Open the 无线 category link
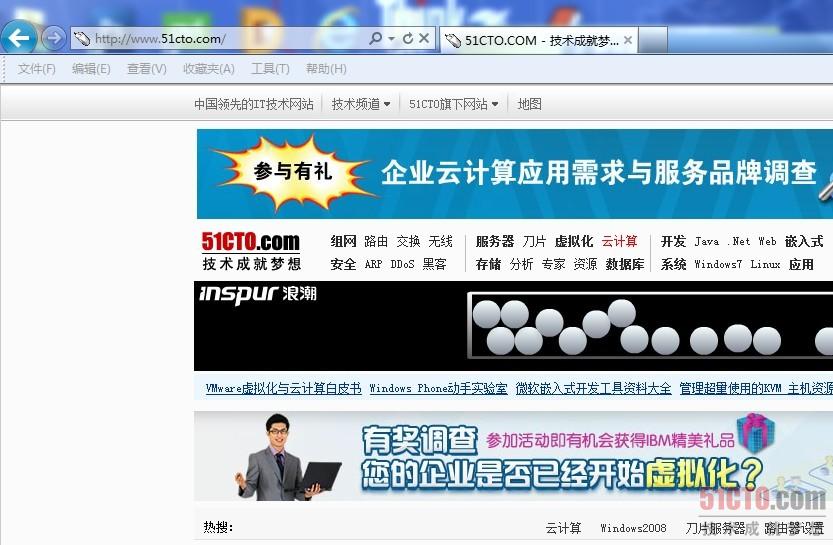The height and width of the screenshot is (545, 833). click(x=440, y=242)
